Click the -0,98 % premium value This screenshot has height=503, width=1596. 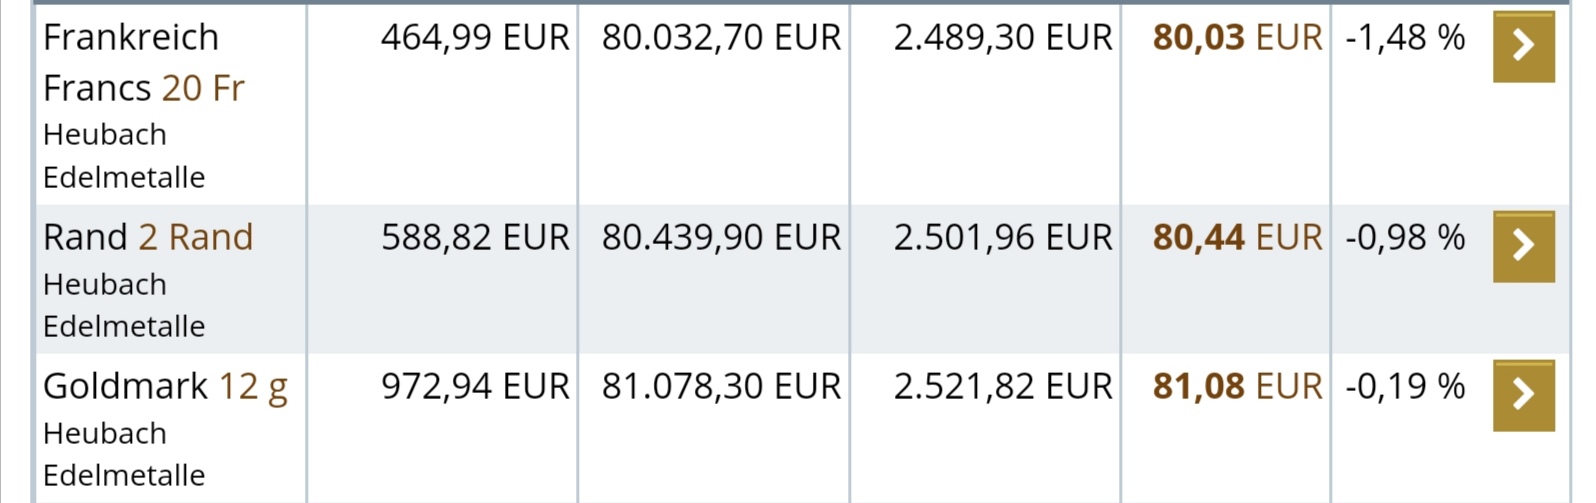pos(1404,238)
